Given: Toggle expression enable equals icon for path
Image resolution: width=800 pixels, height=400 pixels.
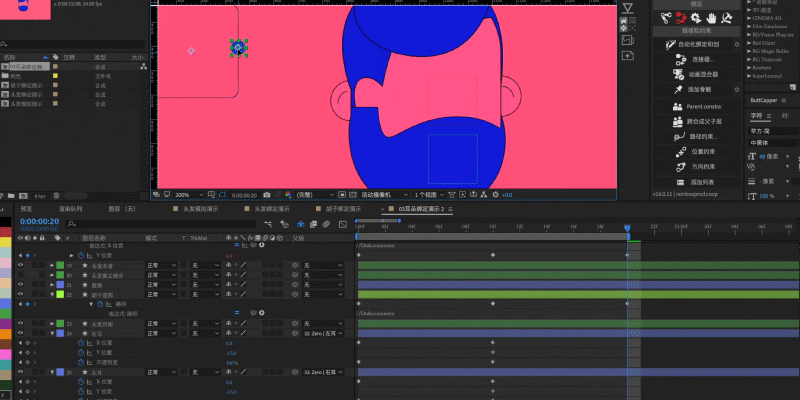Looking at the screenshot, I should [237, 313].
